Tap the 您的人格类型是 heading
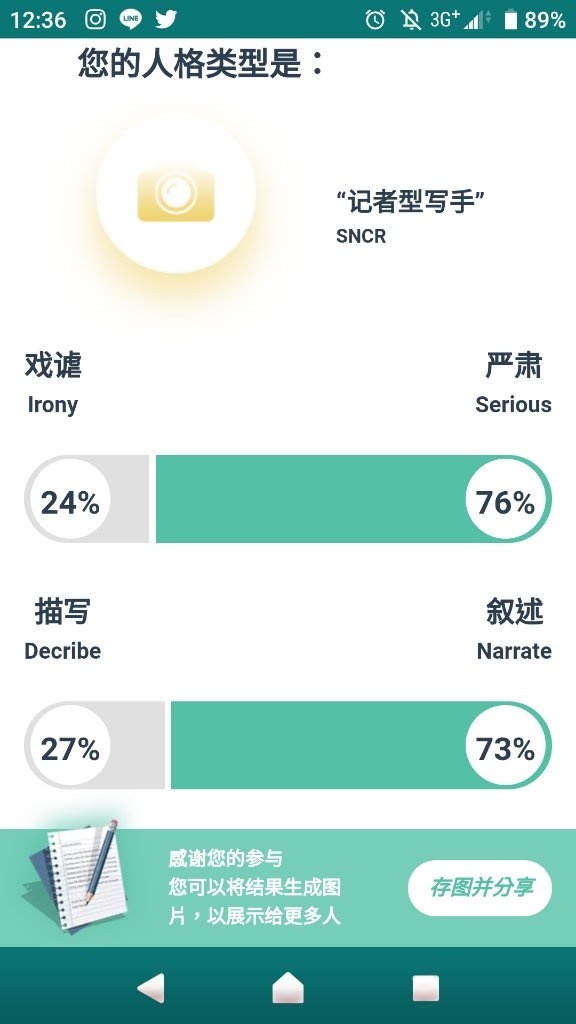The width and height of the screenshot is (576, 1024). coord(201,63)
